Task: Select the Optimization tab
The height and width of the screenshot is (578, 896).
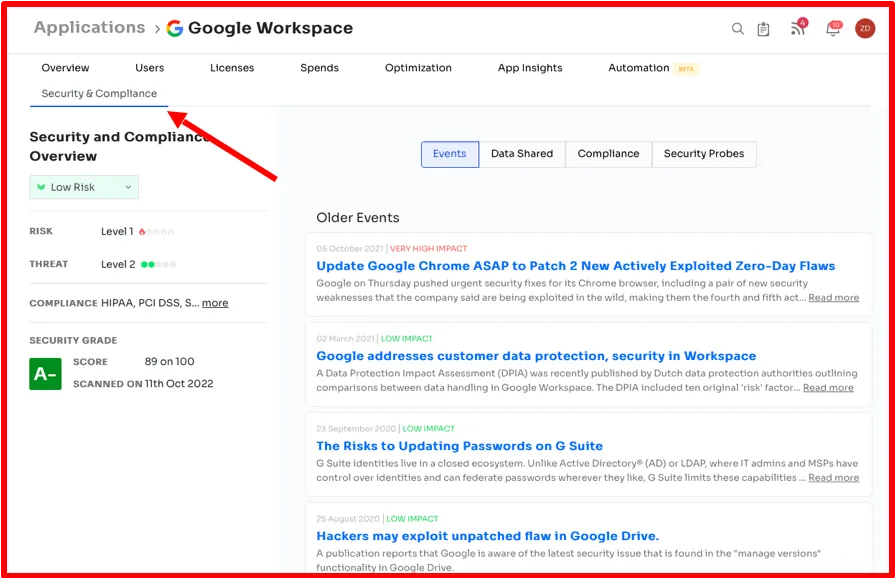Action: 418,68
